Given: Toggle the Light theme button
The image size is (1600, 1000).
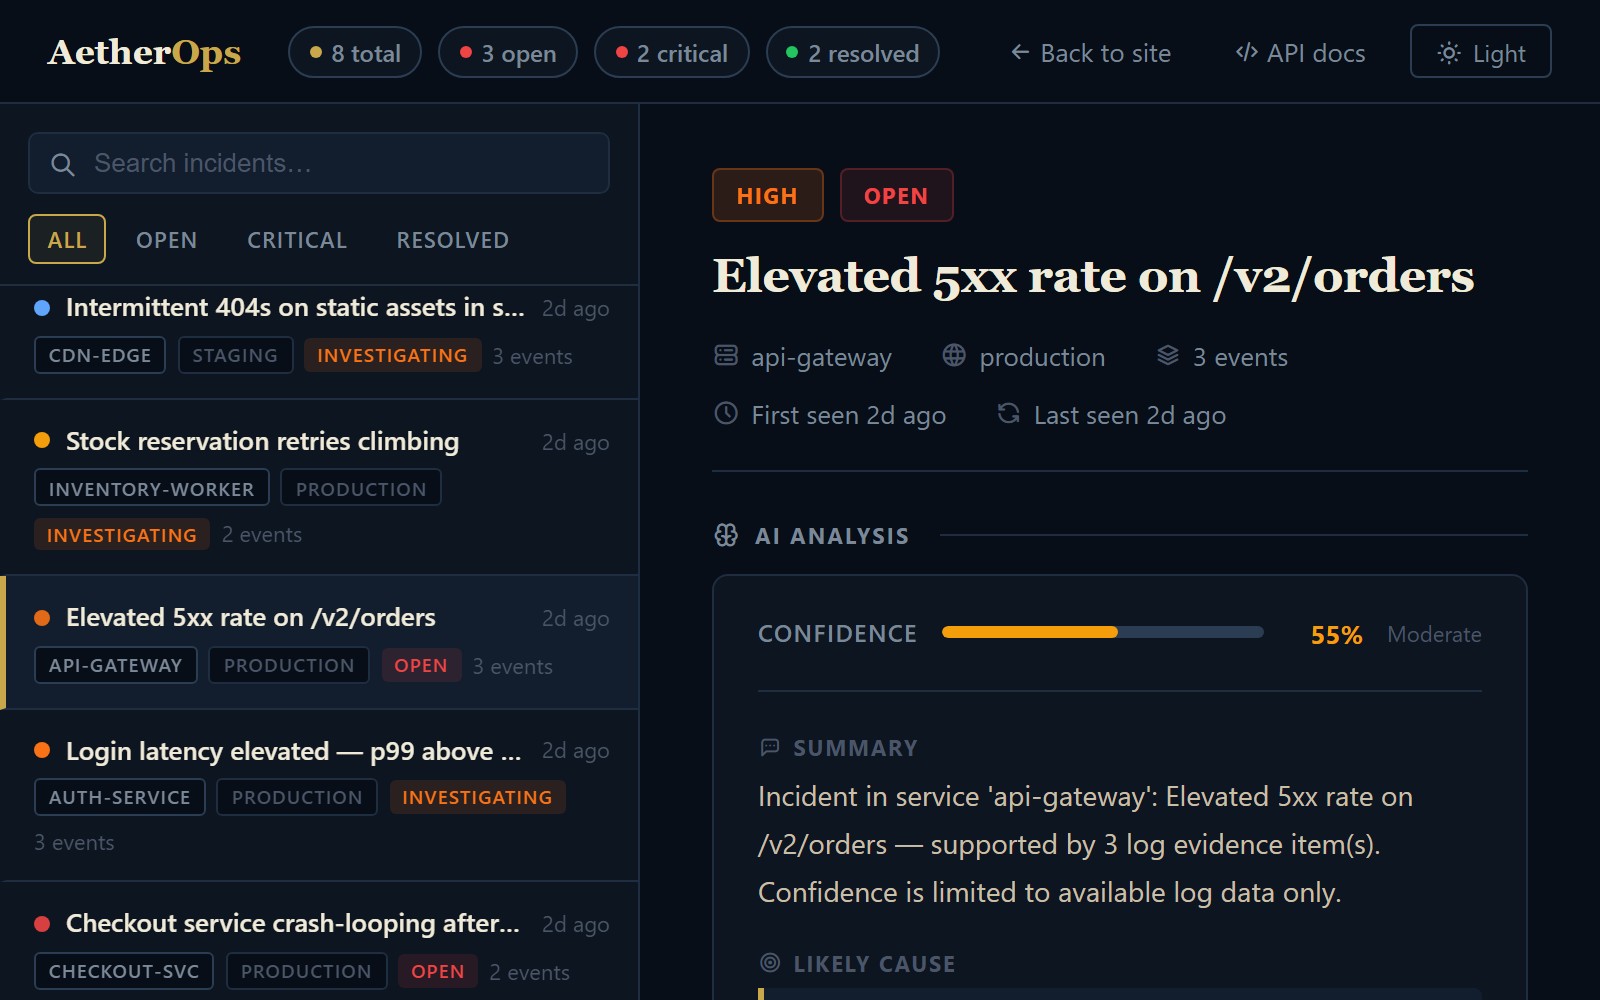Looking at the screenshot, I should (1480, 52).
